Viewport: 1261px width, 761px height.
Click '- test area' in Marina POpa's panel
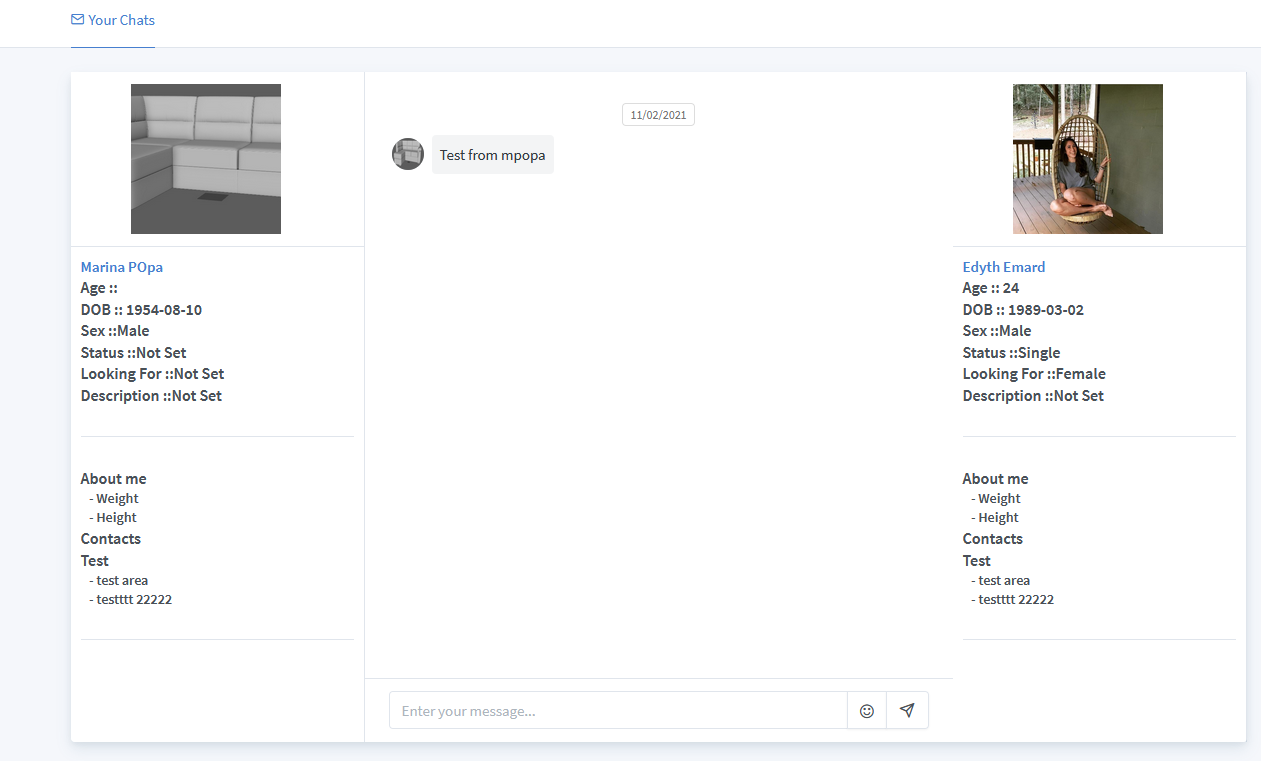tap(119, 581)
